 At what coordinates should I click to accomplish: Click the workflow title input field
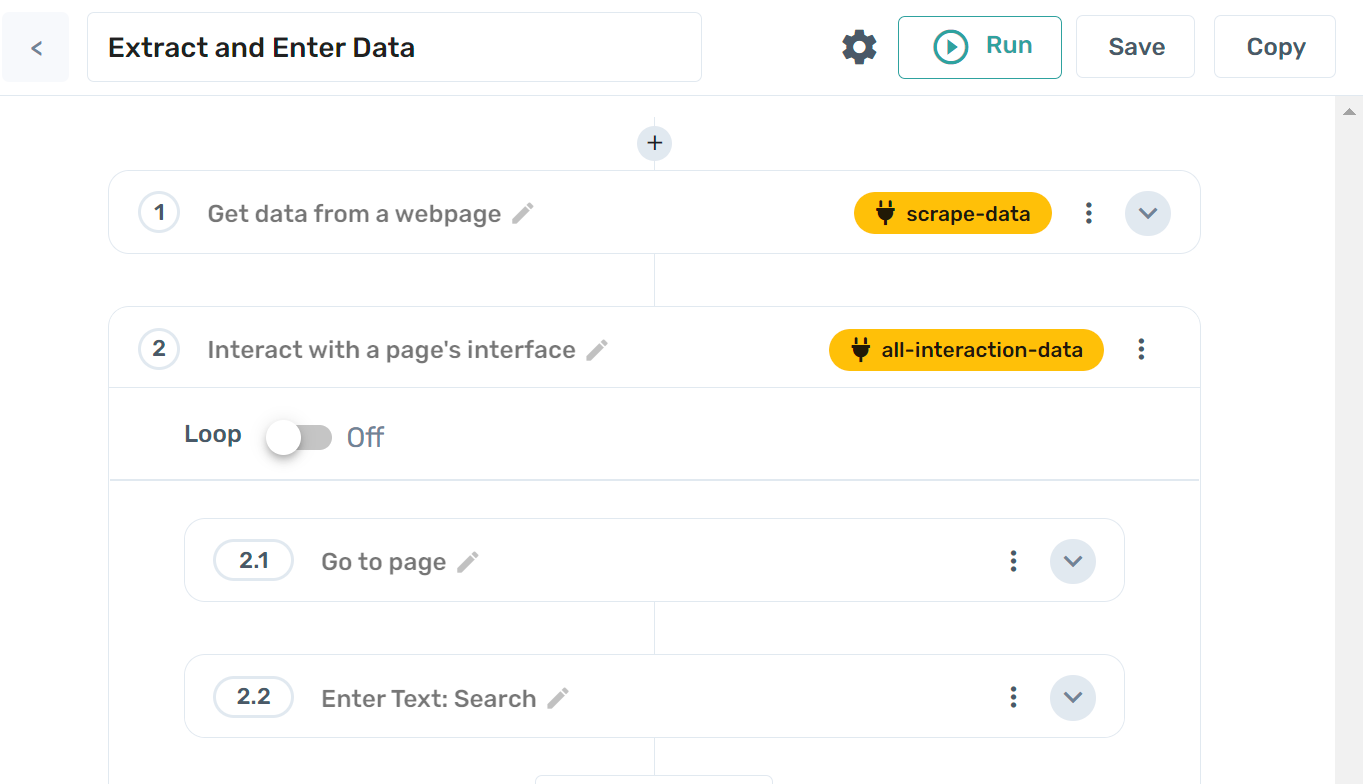[x=394, y=47]
